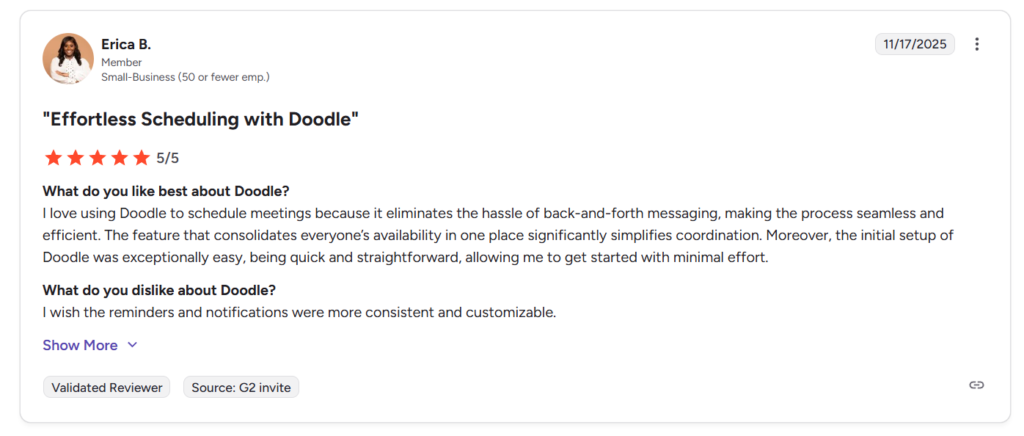
Task: Click the chevron beside Show More
Action: (132, 345)
